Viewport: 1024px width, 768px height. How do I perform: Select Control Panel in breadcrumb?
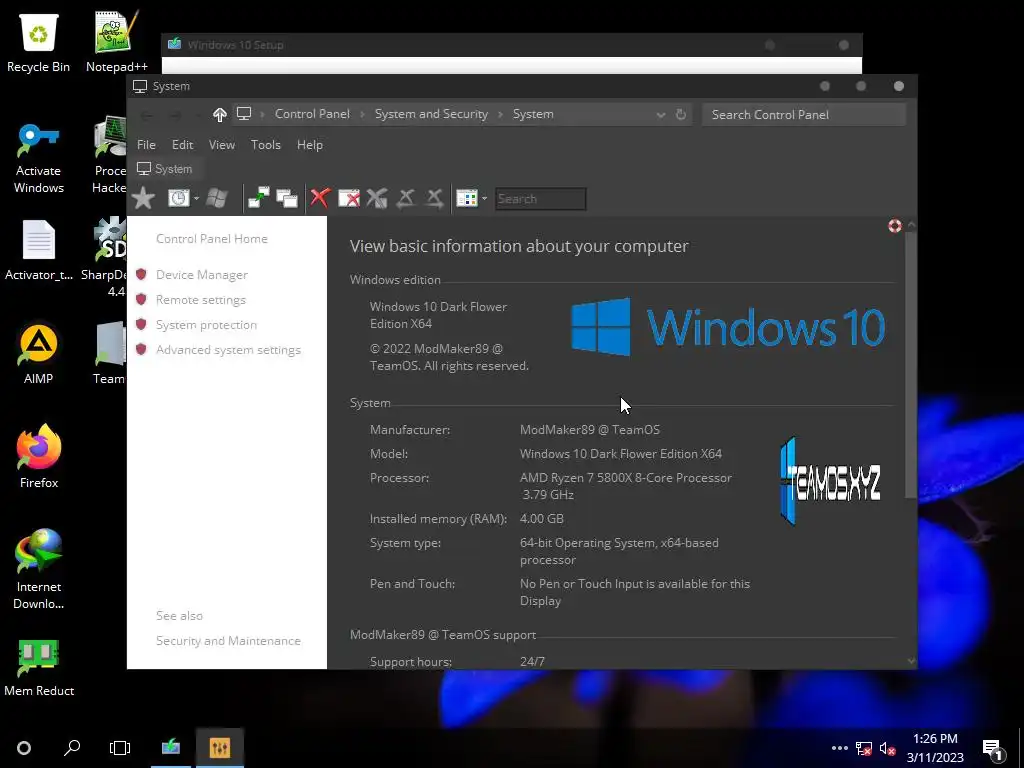[312, 114]
